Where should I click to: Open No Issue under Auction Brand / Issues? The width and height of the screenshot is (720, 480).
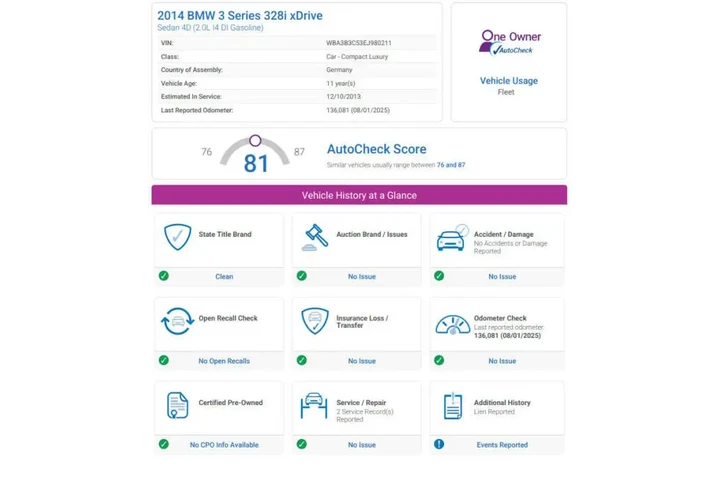pos(362,277)
